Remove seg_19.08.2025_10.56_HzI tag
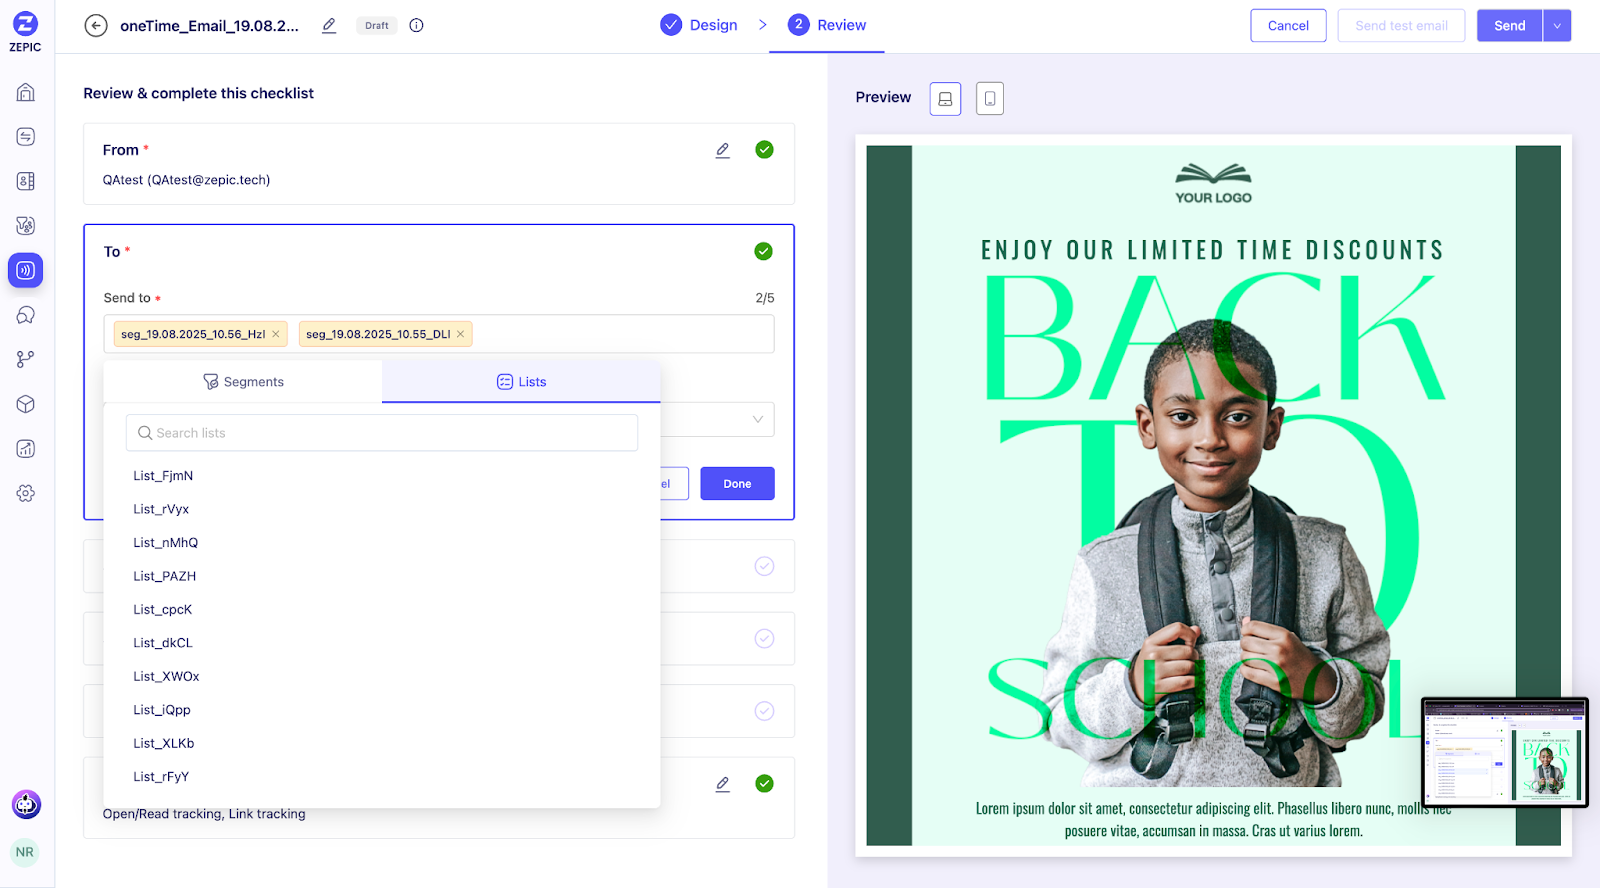The height and width of the screenshot is (888, 1600). (276, 334)
